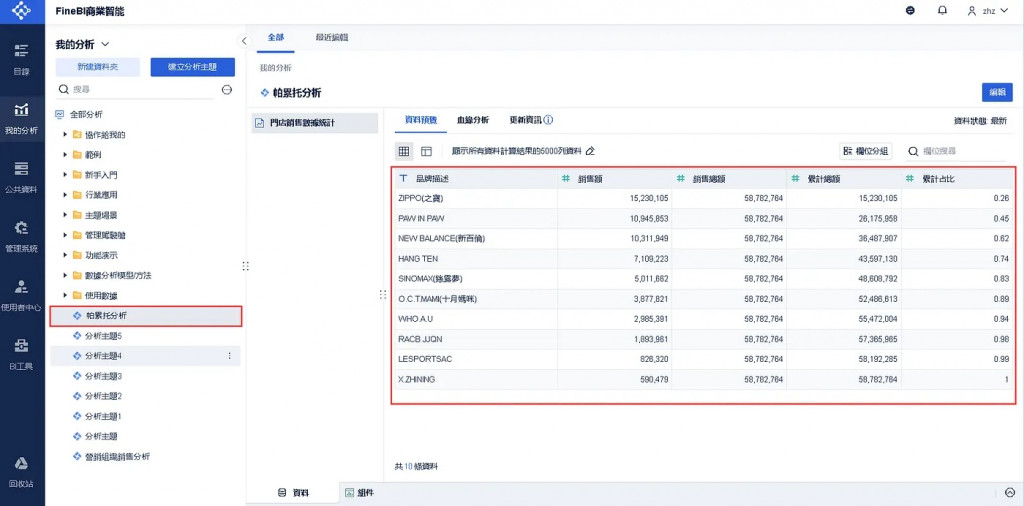
Task: Click the 銷售總額 column header
Action: (x=729, y=178)
